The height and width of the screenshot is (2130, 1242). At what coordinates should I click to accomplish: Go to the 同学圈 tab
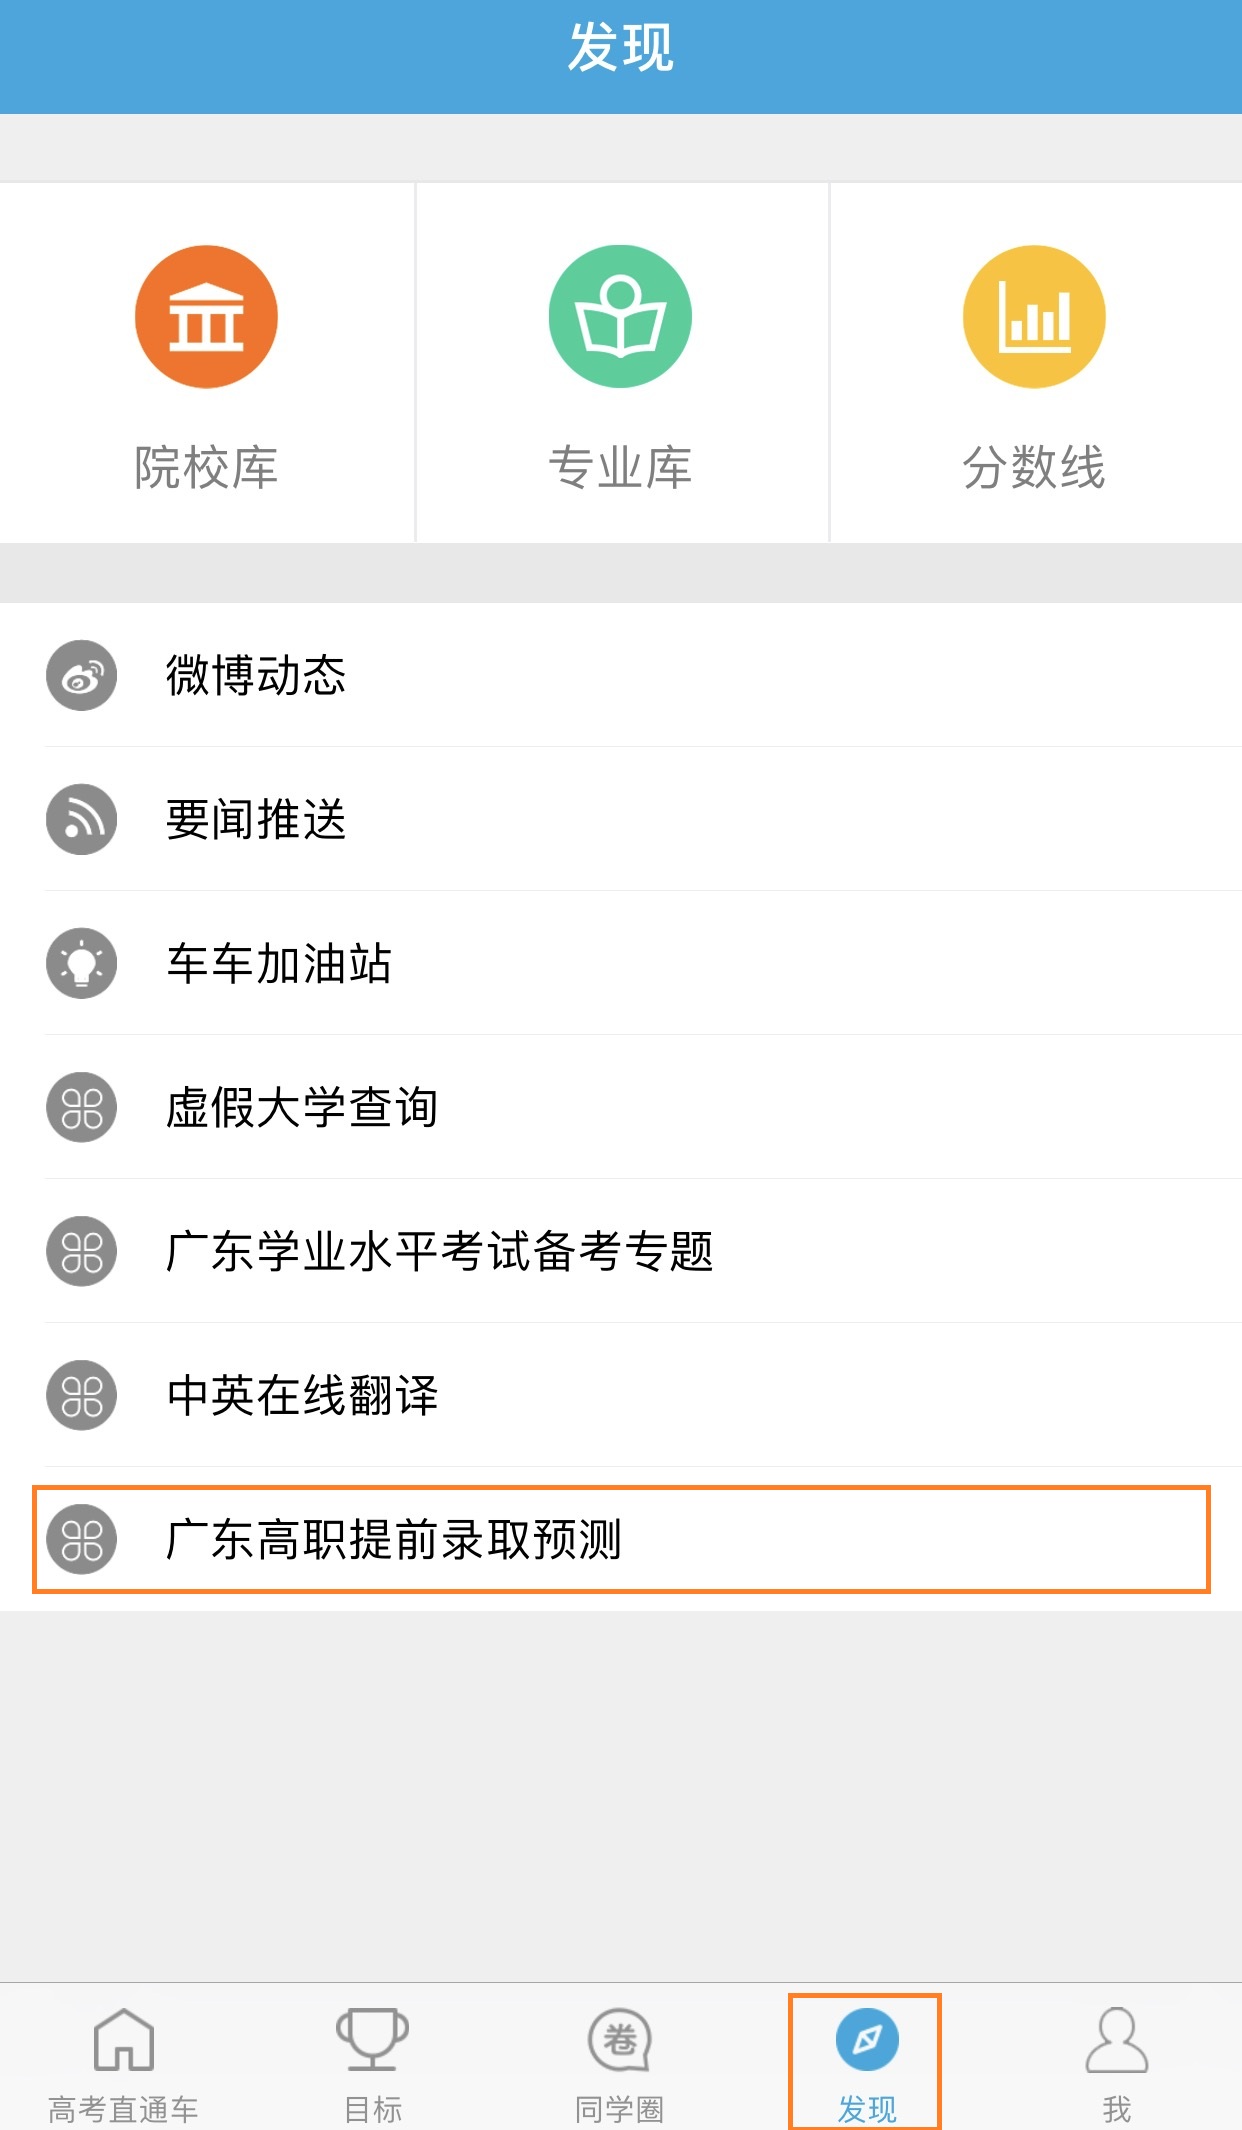coord(620,2062)
